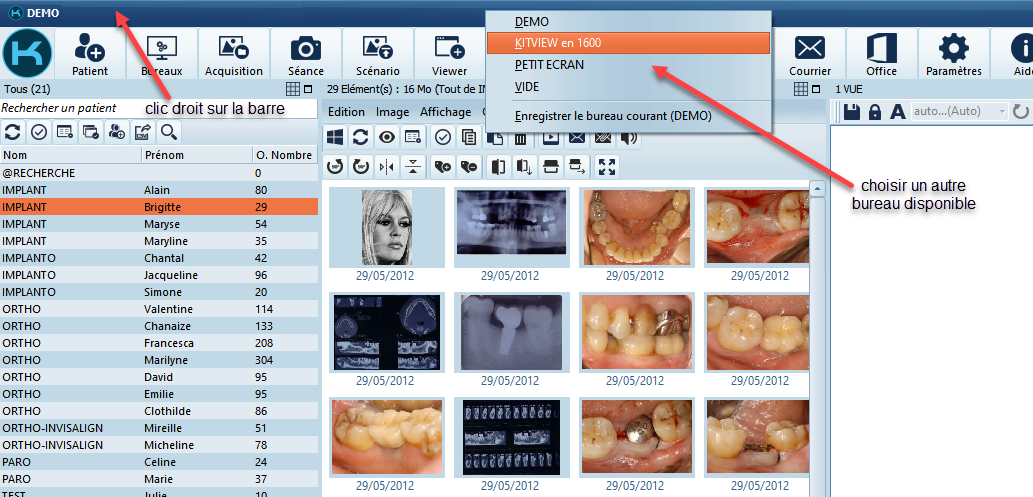Click fullscreen expand icon in image toolbar

point(607,166)
